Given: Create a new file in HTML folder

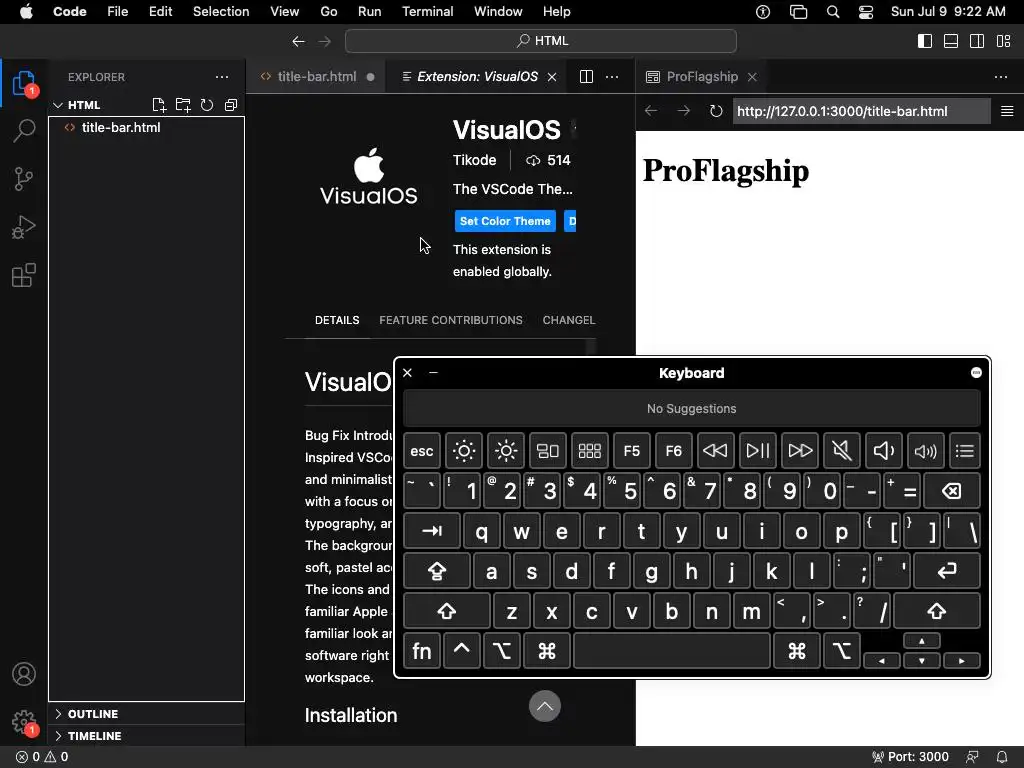Looking at the screenshot, I should coord(159,105).
